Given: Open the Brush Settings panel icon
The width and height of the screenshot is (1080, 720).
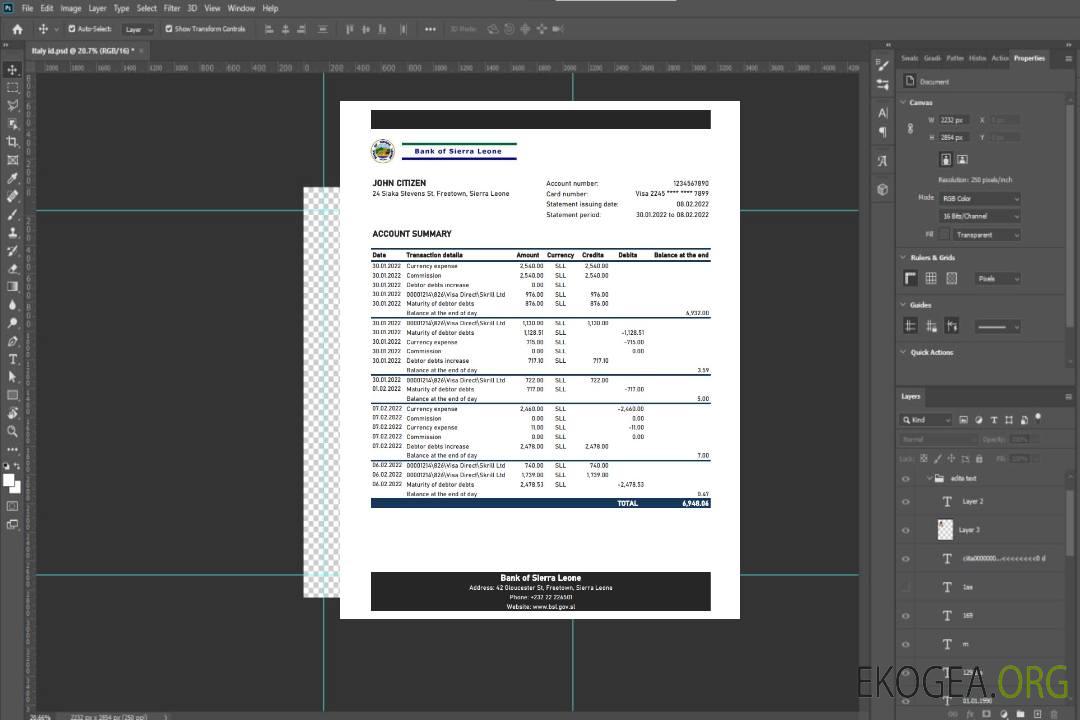Looking at the screenshot, I should pos(883,65).
